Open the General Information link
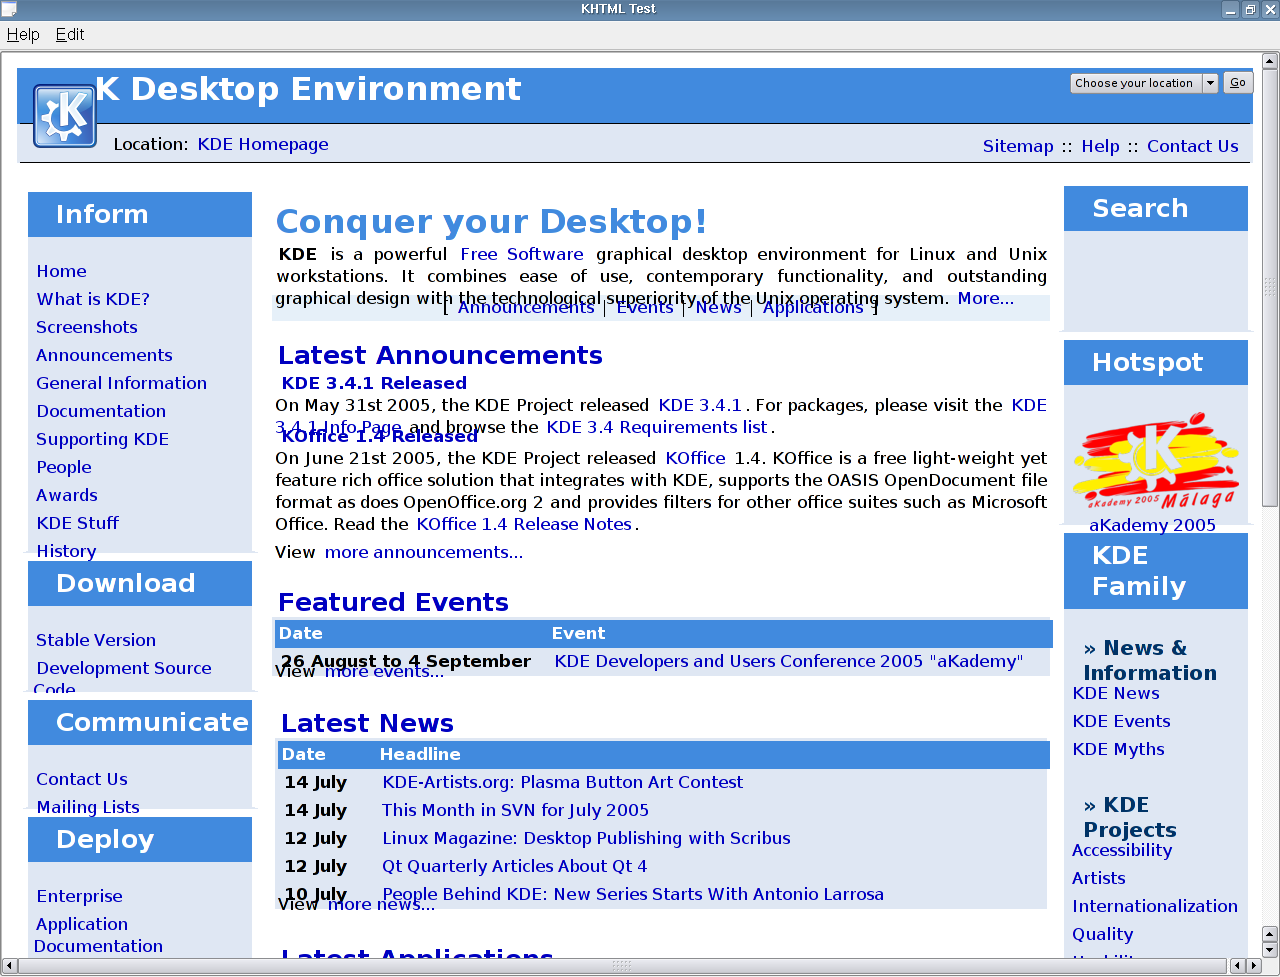Screen dimensions: 1280x977 (121, 383)
